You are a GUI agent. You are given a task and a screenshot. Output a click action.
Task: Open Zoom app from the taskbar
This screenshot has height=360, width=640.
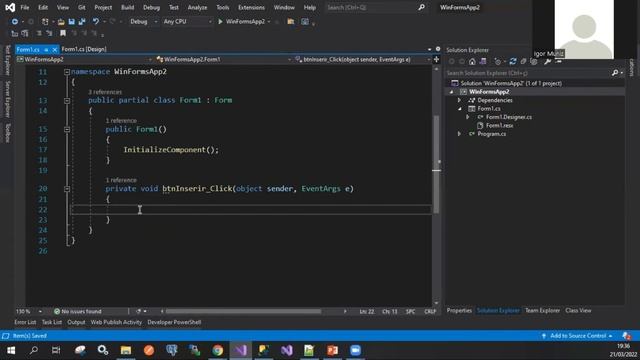click(356, 350)
